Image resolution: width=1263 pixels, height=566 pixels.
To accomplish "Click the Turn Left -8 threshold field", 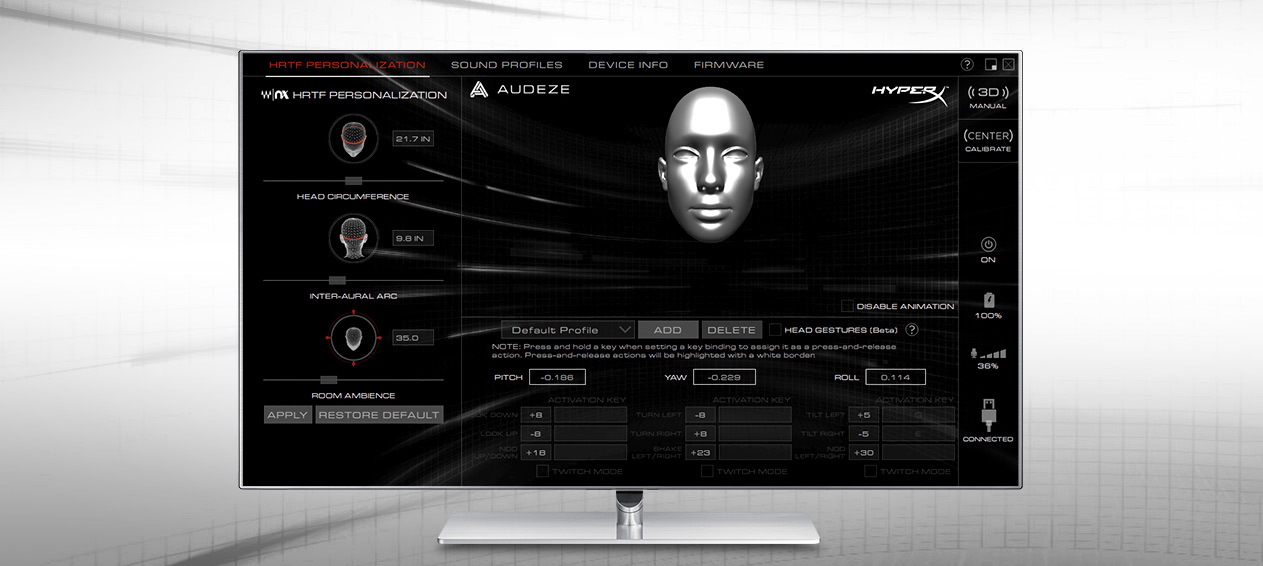I will 700,415.
